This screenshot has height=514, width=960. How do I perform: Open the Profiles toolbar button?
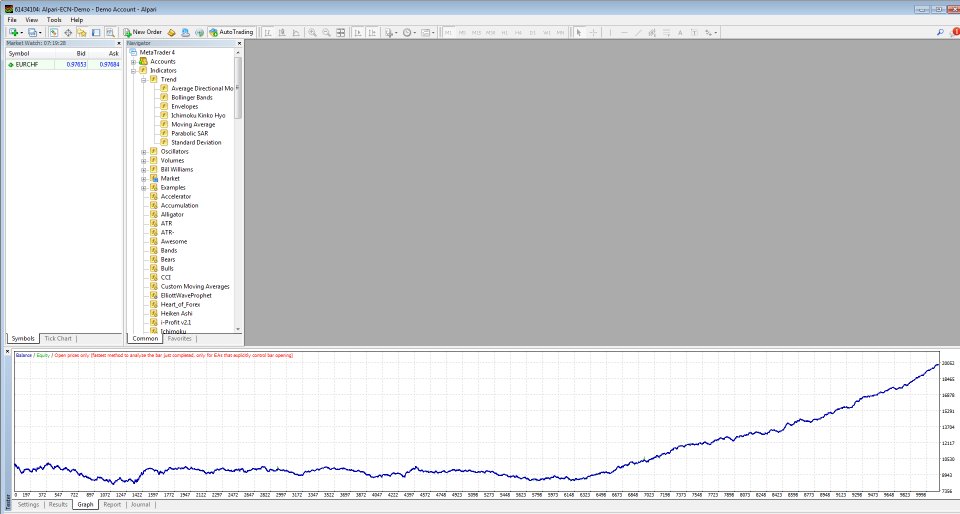[x=34, y=32]
